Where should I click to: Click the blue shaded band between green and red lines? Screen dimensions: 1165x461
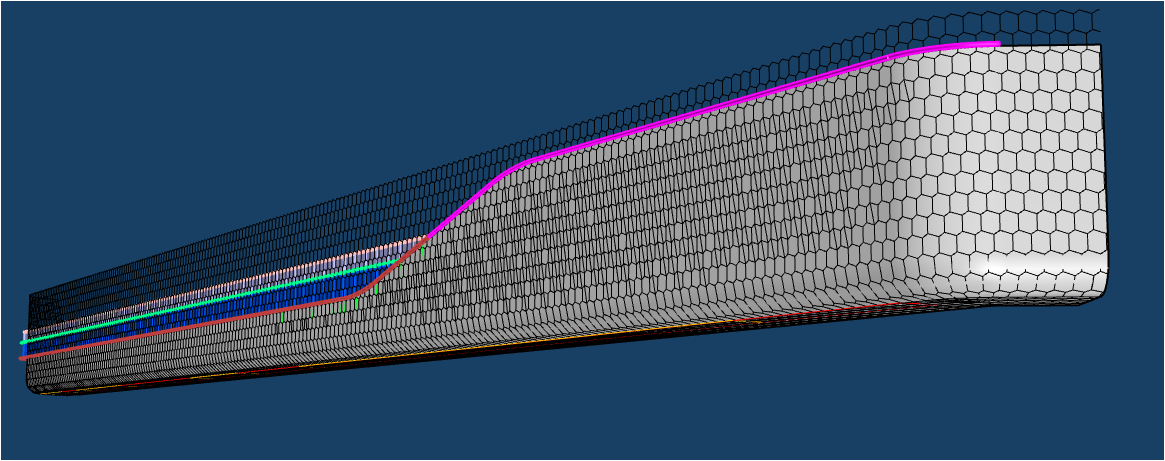[x=250, y=301]
